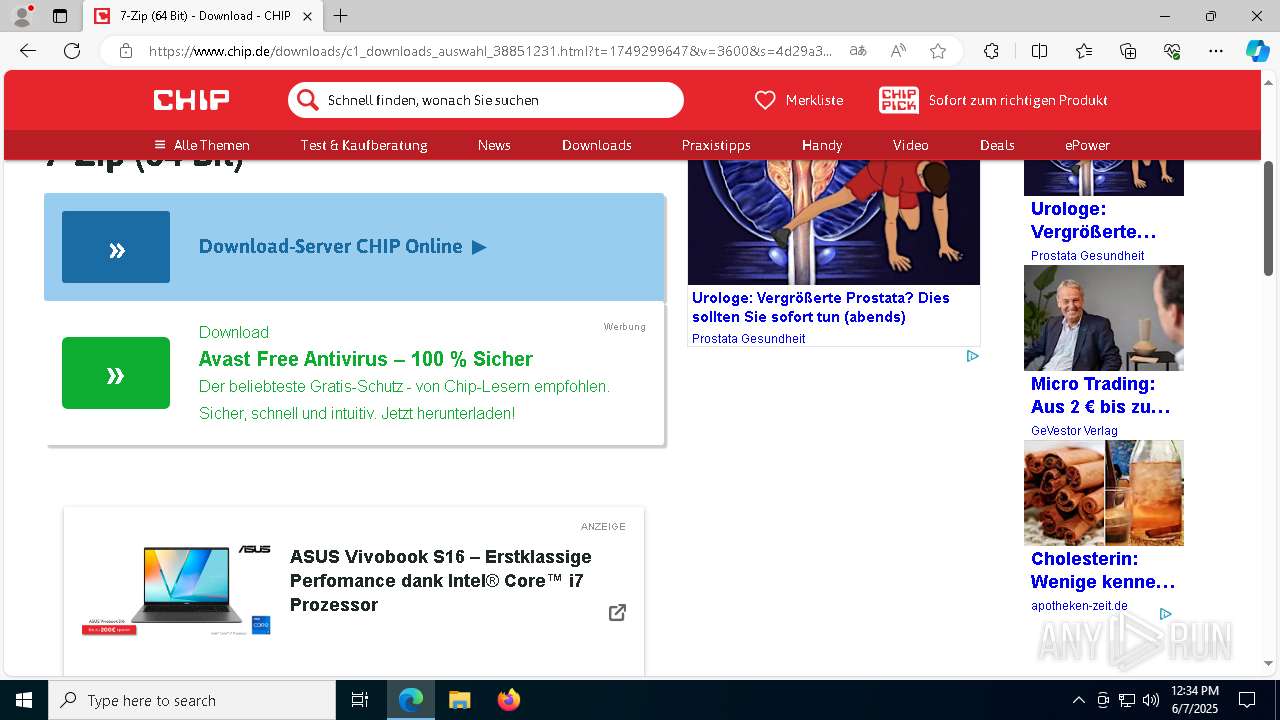Screen dimensions: 1280x720
Task: View site information lock icon
Action: (126, 51)
